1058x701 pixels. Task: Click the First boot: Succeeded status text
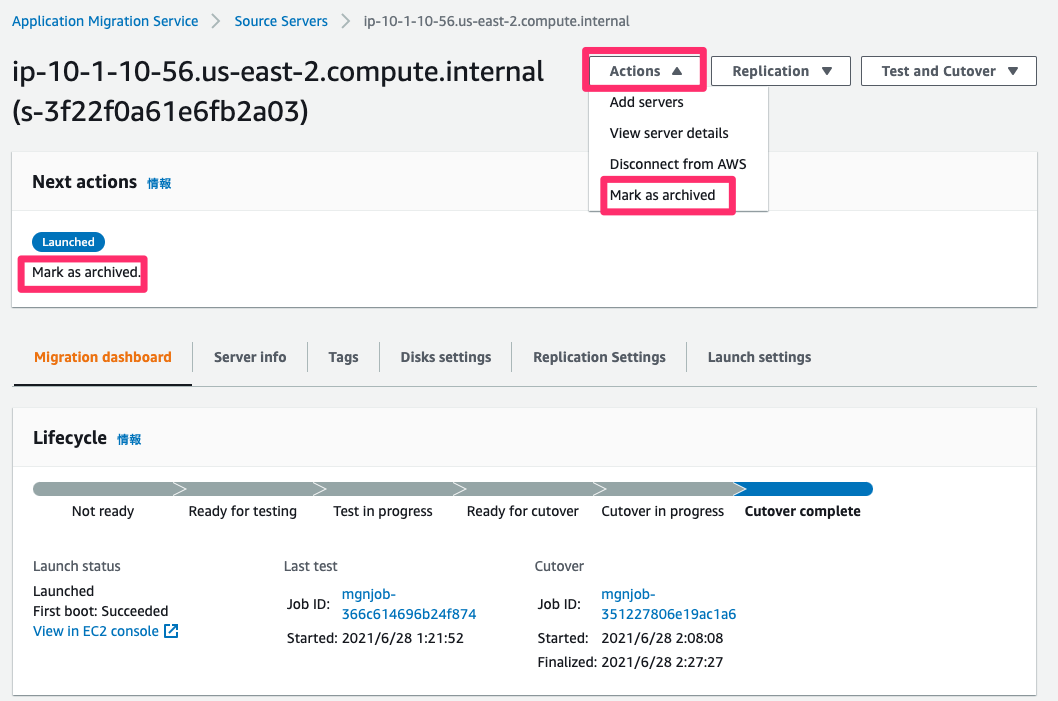pyautogui.click(x=101, y=611)
